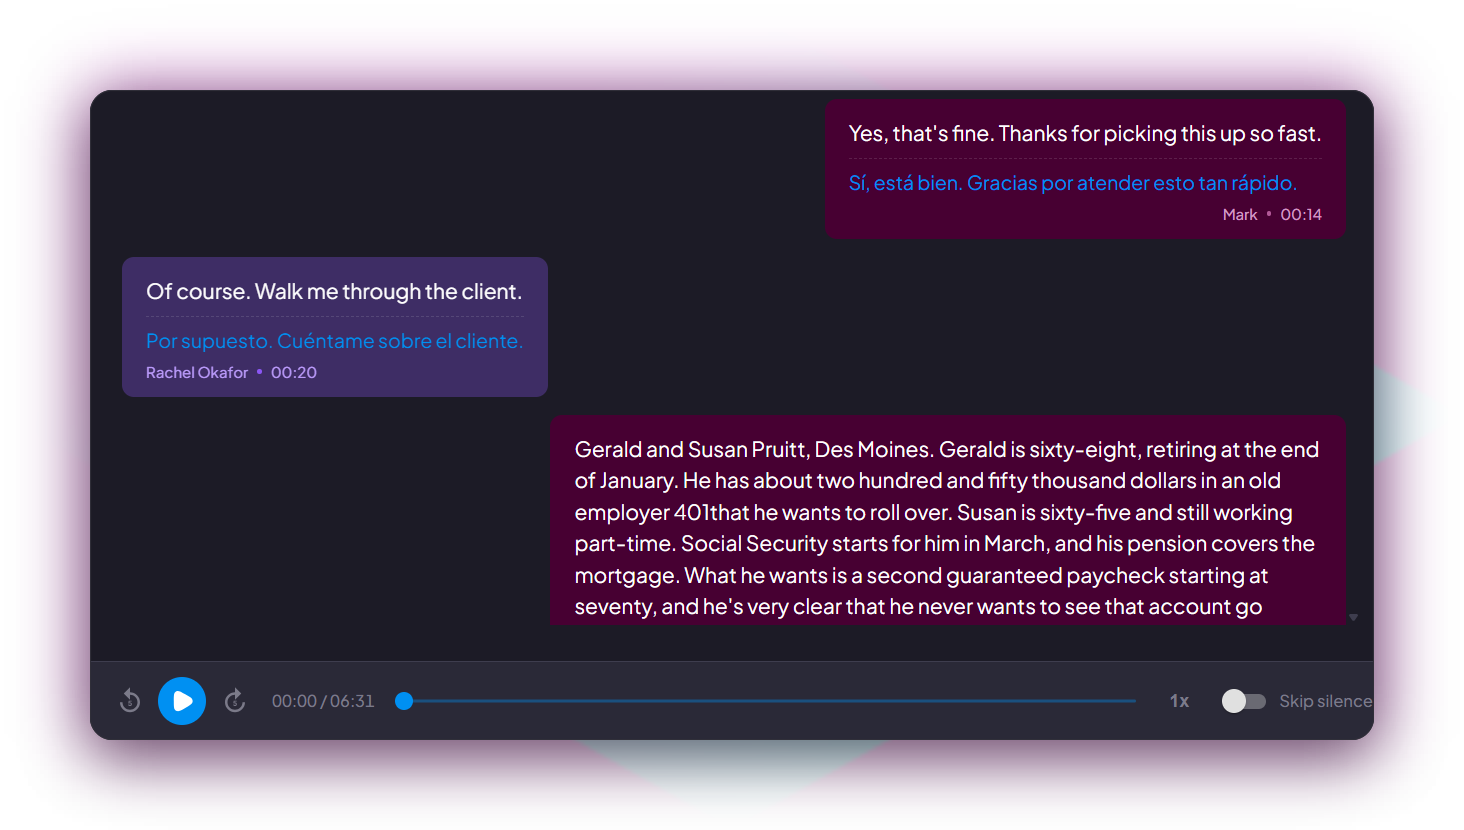The image size is (1464, 830).
Task: Play the call recording
Action: coord(182,701)
